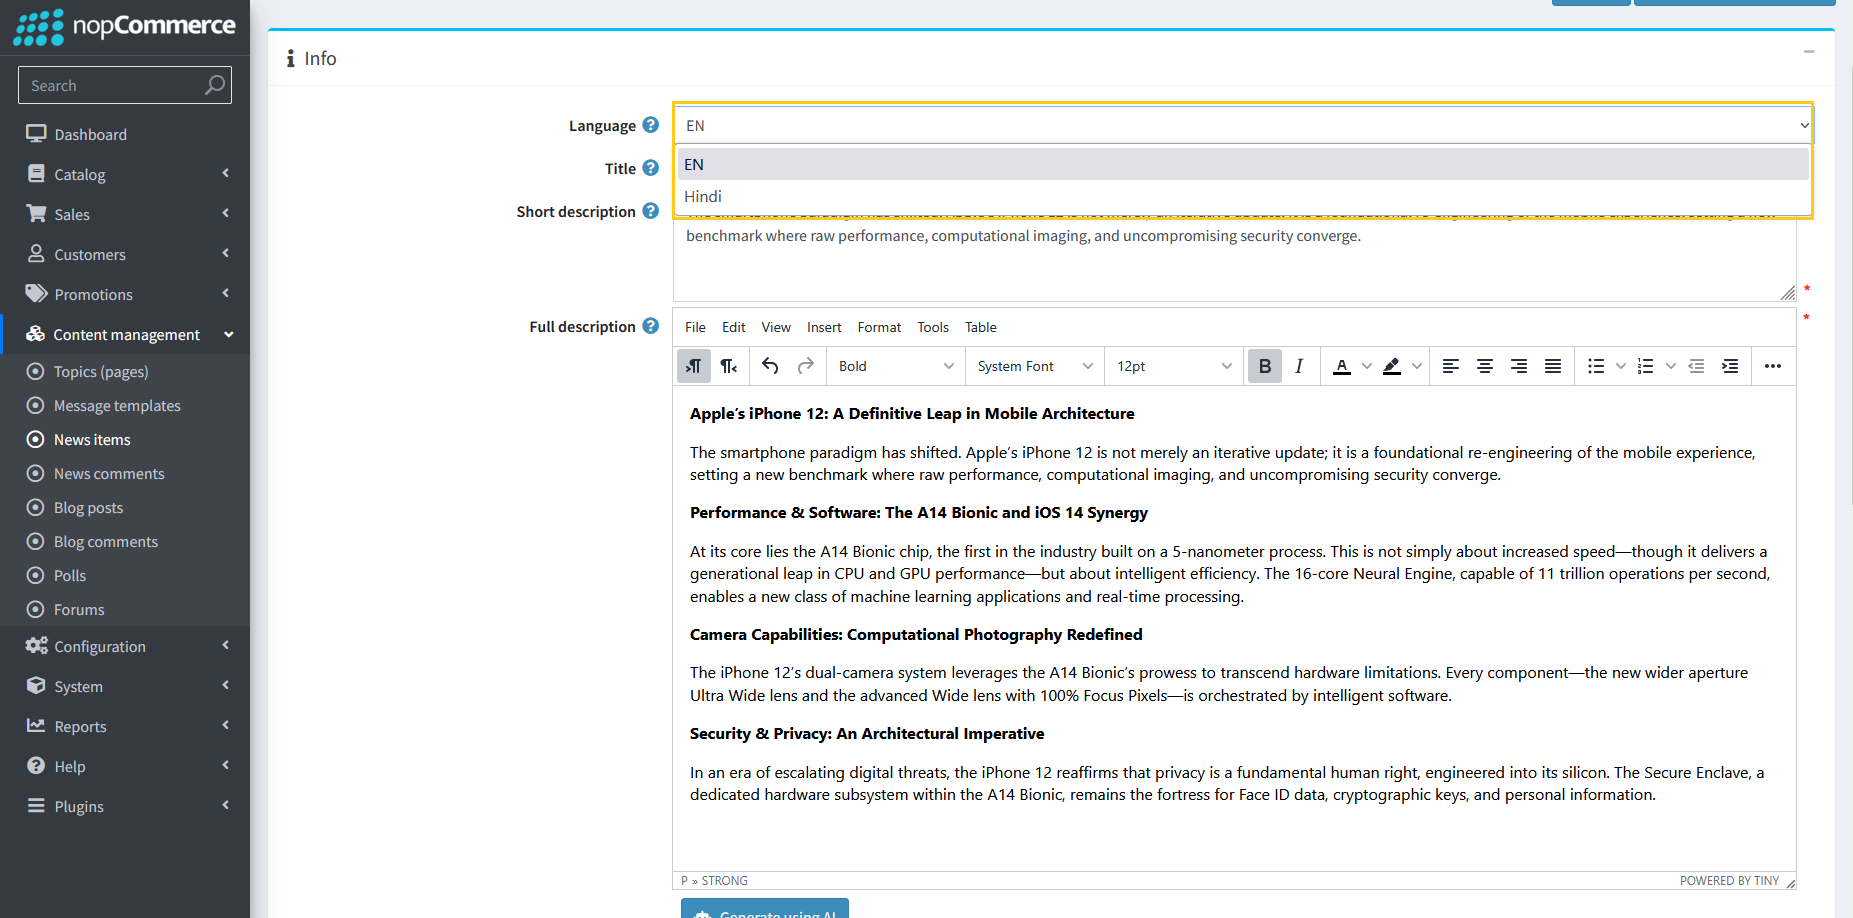Undo last edit in the editor
1853x918 pixels.
[770, 366]
